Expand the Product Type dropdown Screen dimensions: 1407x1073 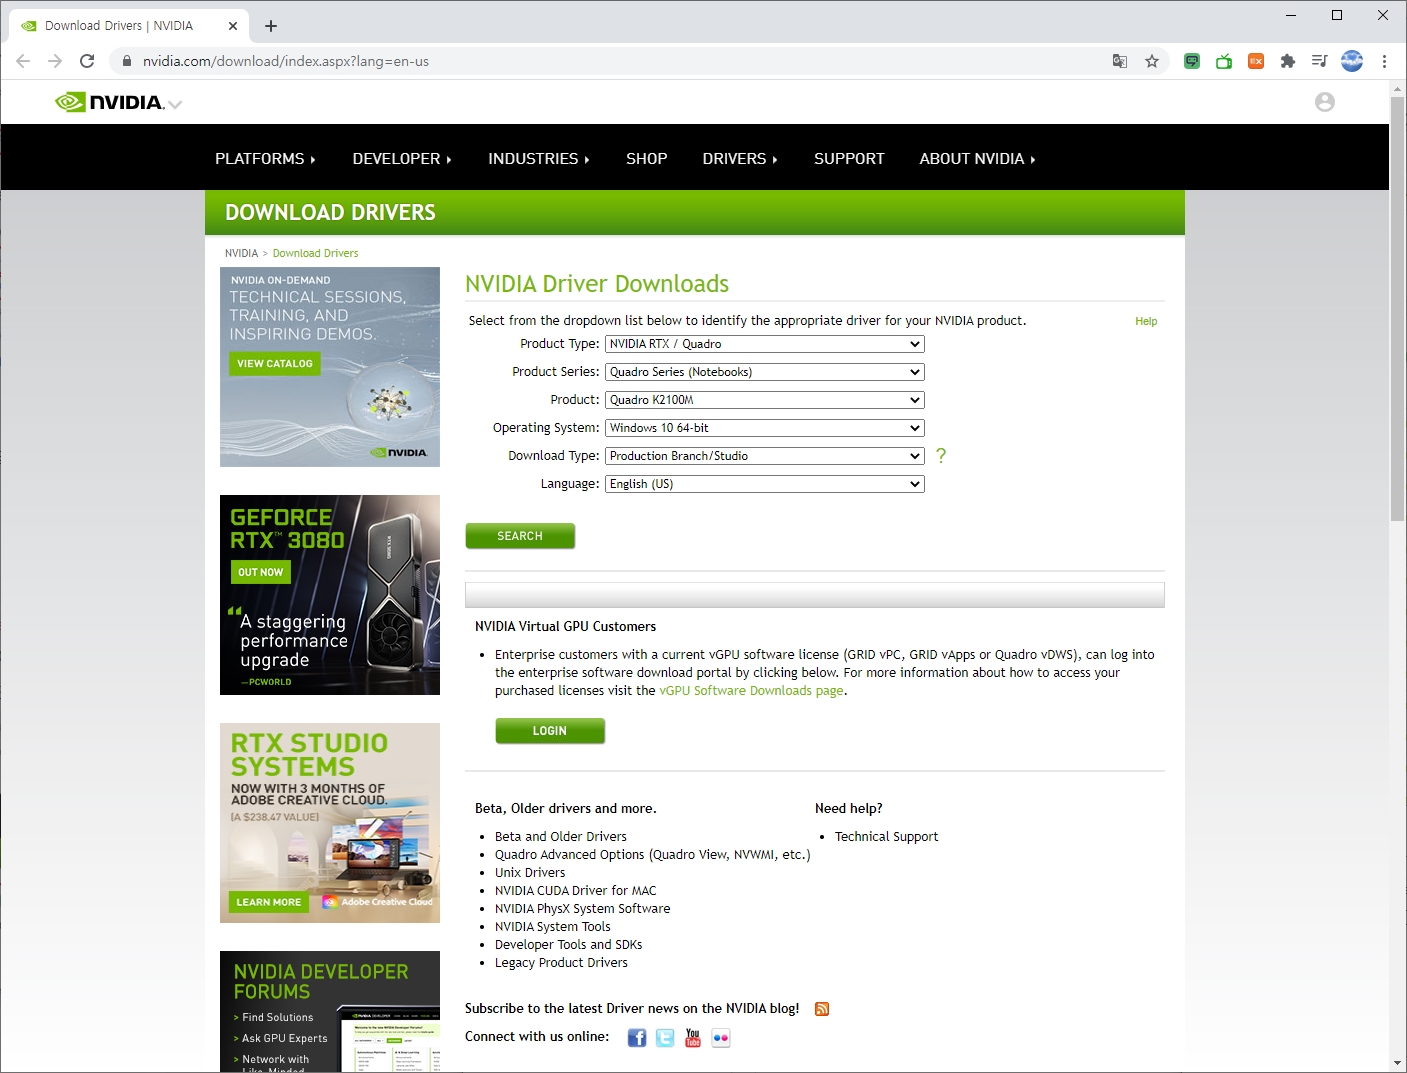point(765,344)
